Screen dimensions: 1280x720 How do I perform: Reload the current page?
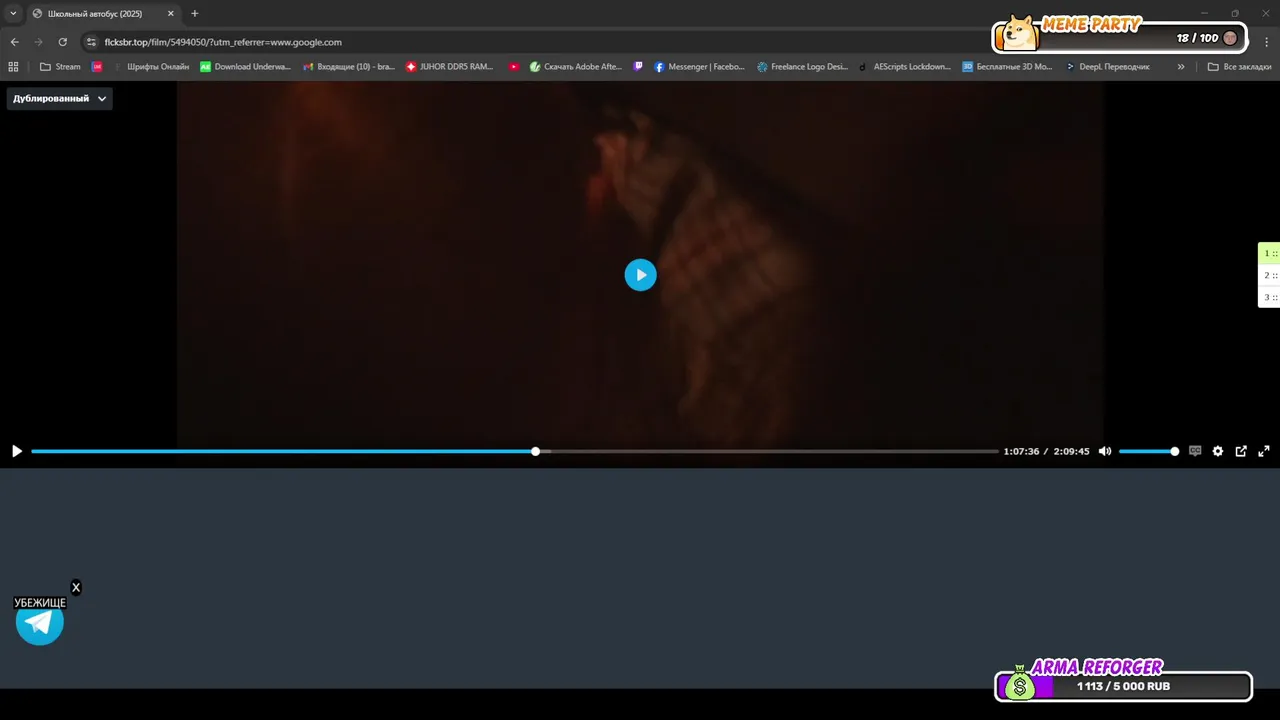(x=62, y=42)
